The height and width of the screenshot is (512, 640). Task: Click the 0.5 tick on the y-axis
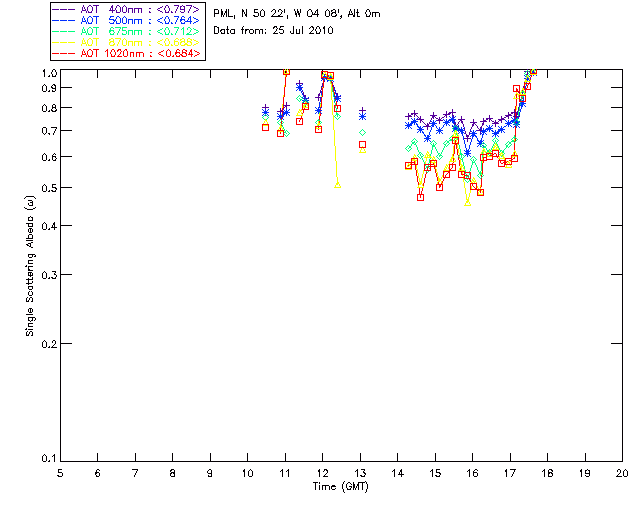[x=47, y=188]
